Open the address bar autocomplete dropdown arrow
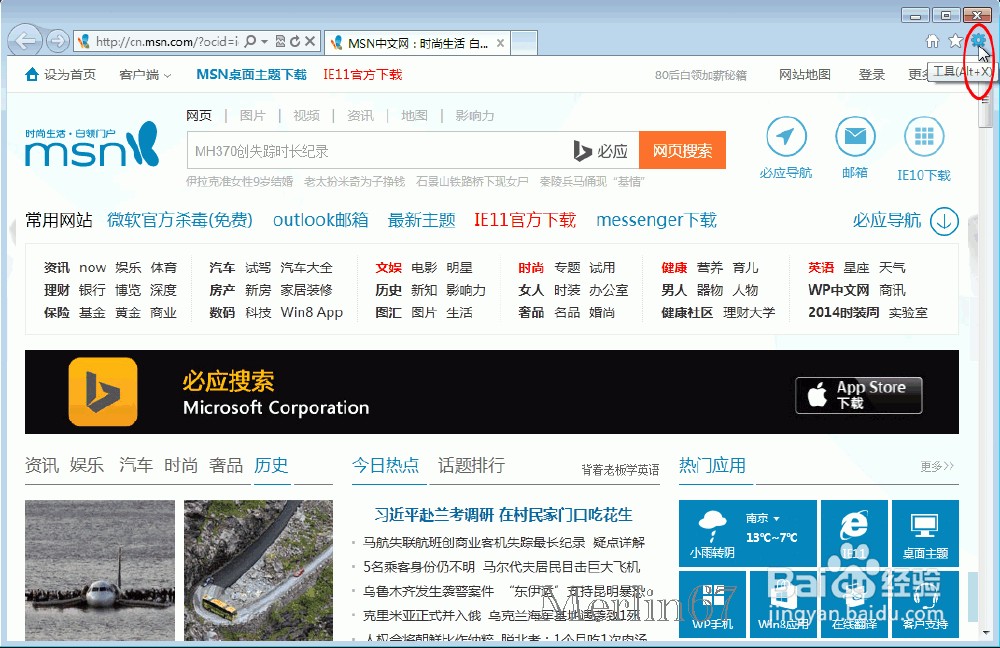The image size is (1000, 648). [x=264, y=41]
